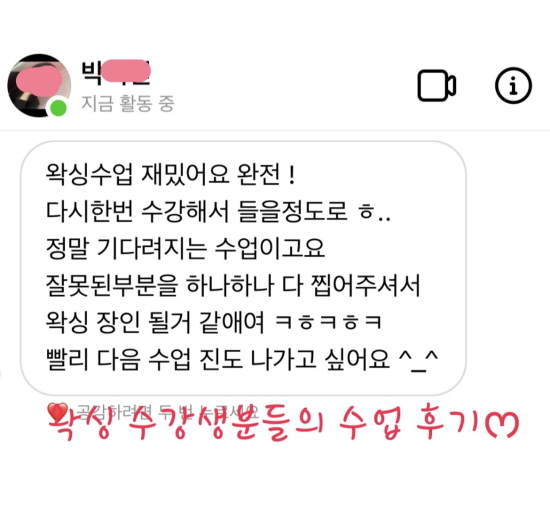Tap the '지금 활동 중' status text
550x510 pixels.
point(128,103)
